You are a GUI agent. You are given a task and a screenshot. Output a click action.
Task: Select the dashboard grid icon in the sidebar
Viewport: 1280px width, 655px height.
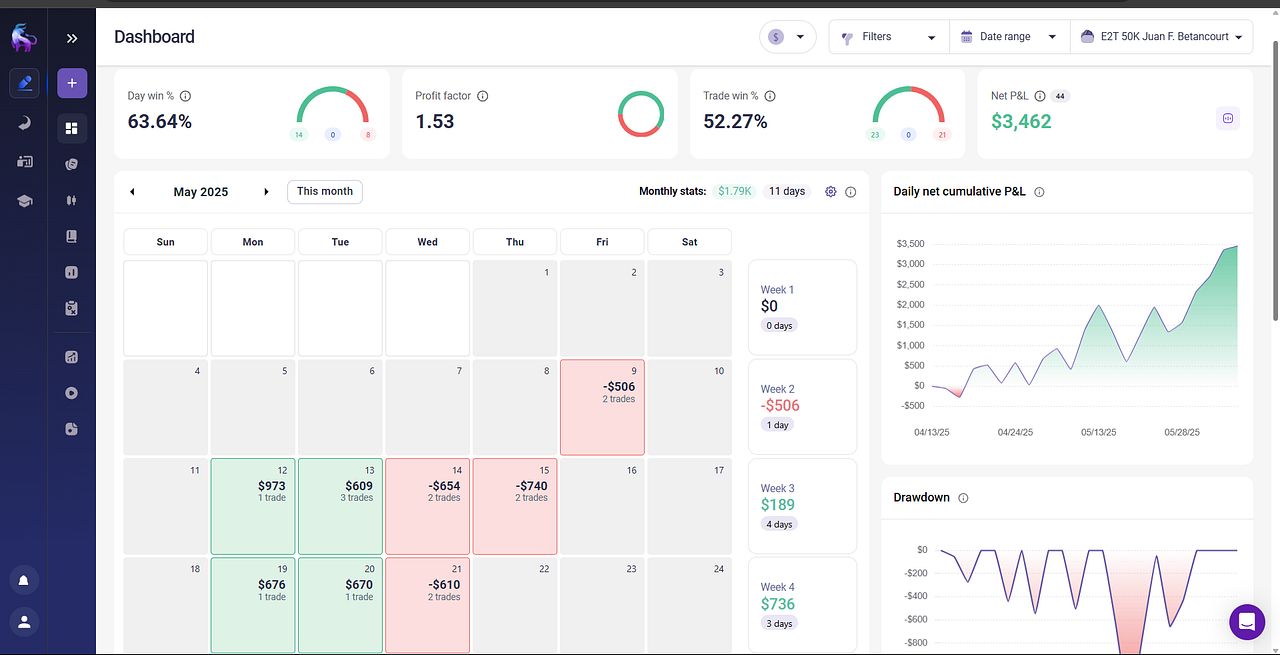71,127
